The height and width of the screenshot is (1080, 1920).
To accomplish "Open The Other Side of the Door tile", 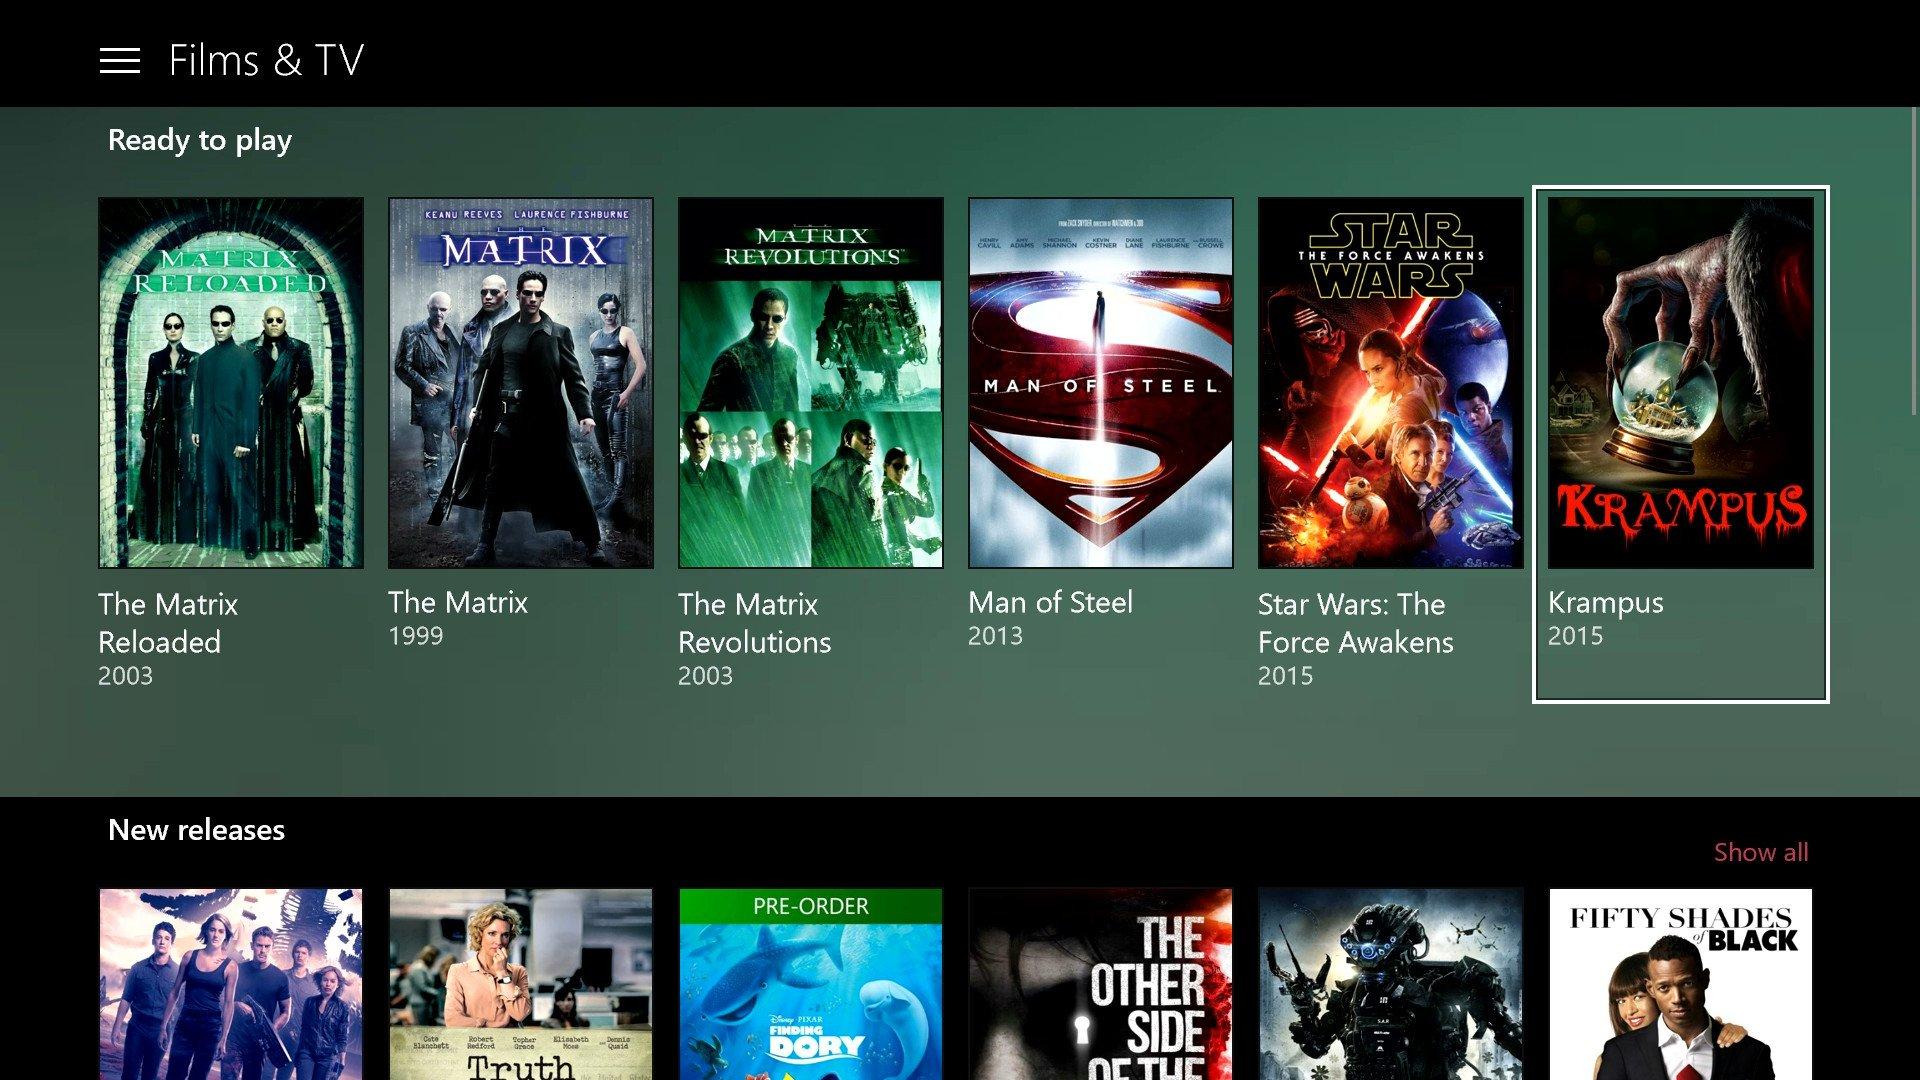I will click(x=1100, y=985).
